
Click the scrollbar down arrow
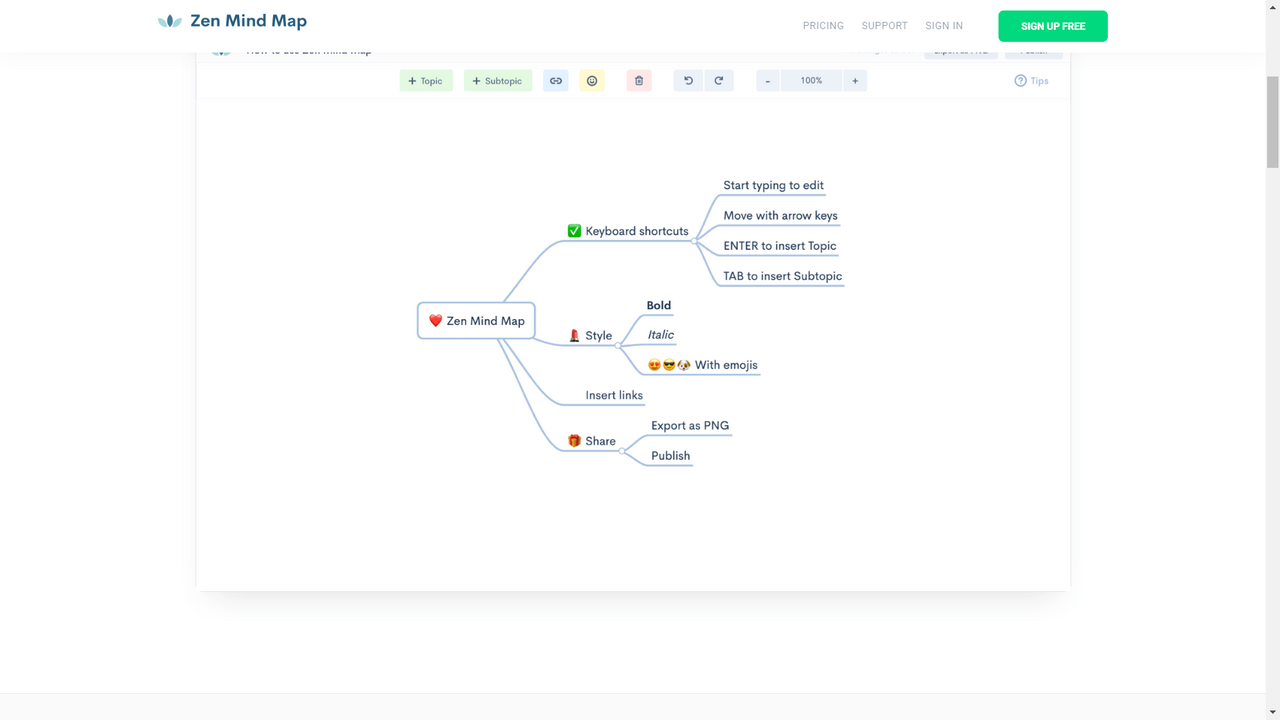pyautogui.click(x=1272, y=712)
